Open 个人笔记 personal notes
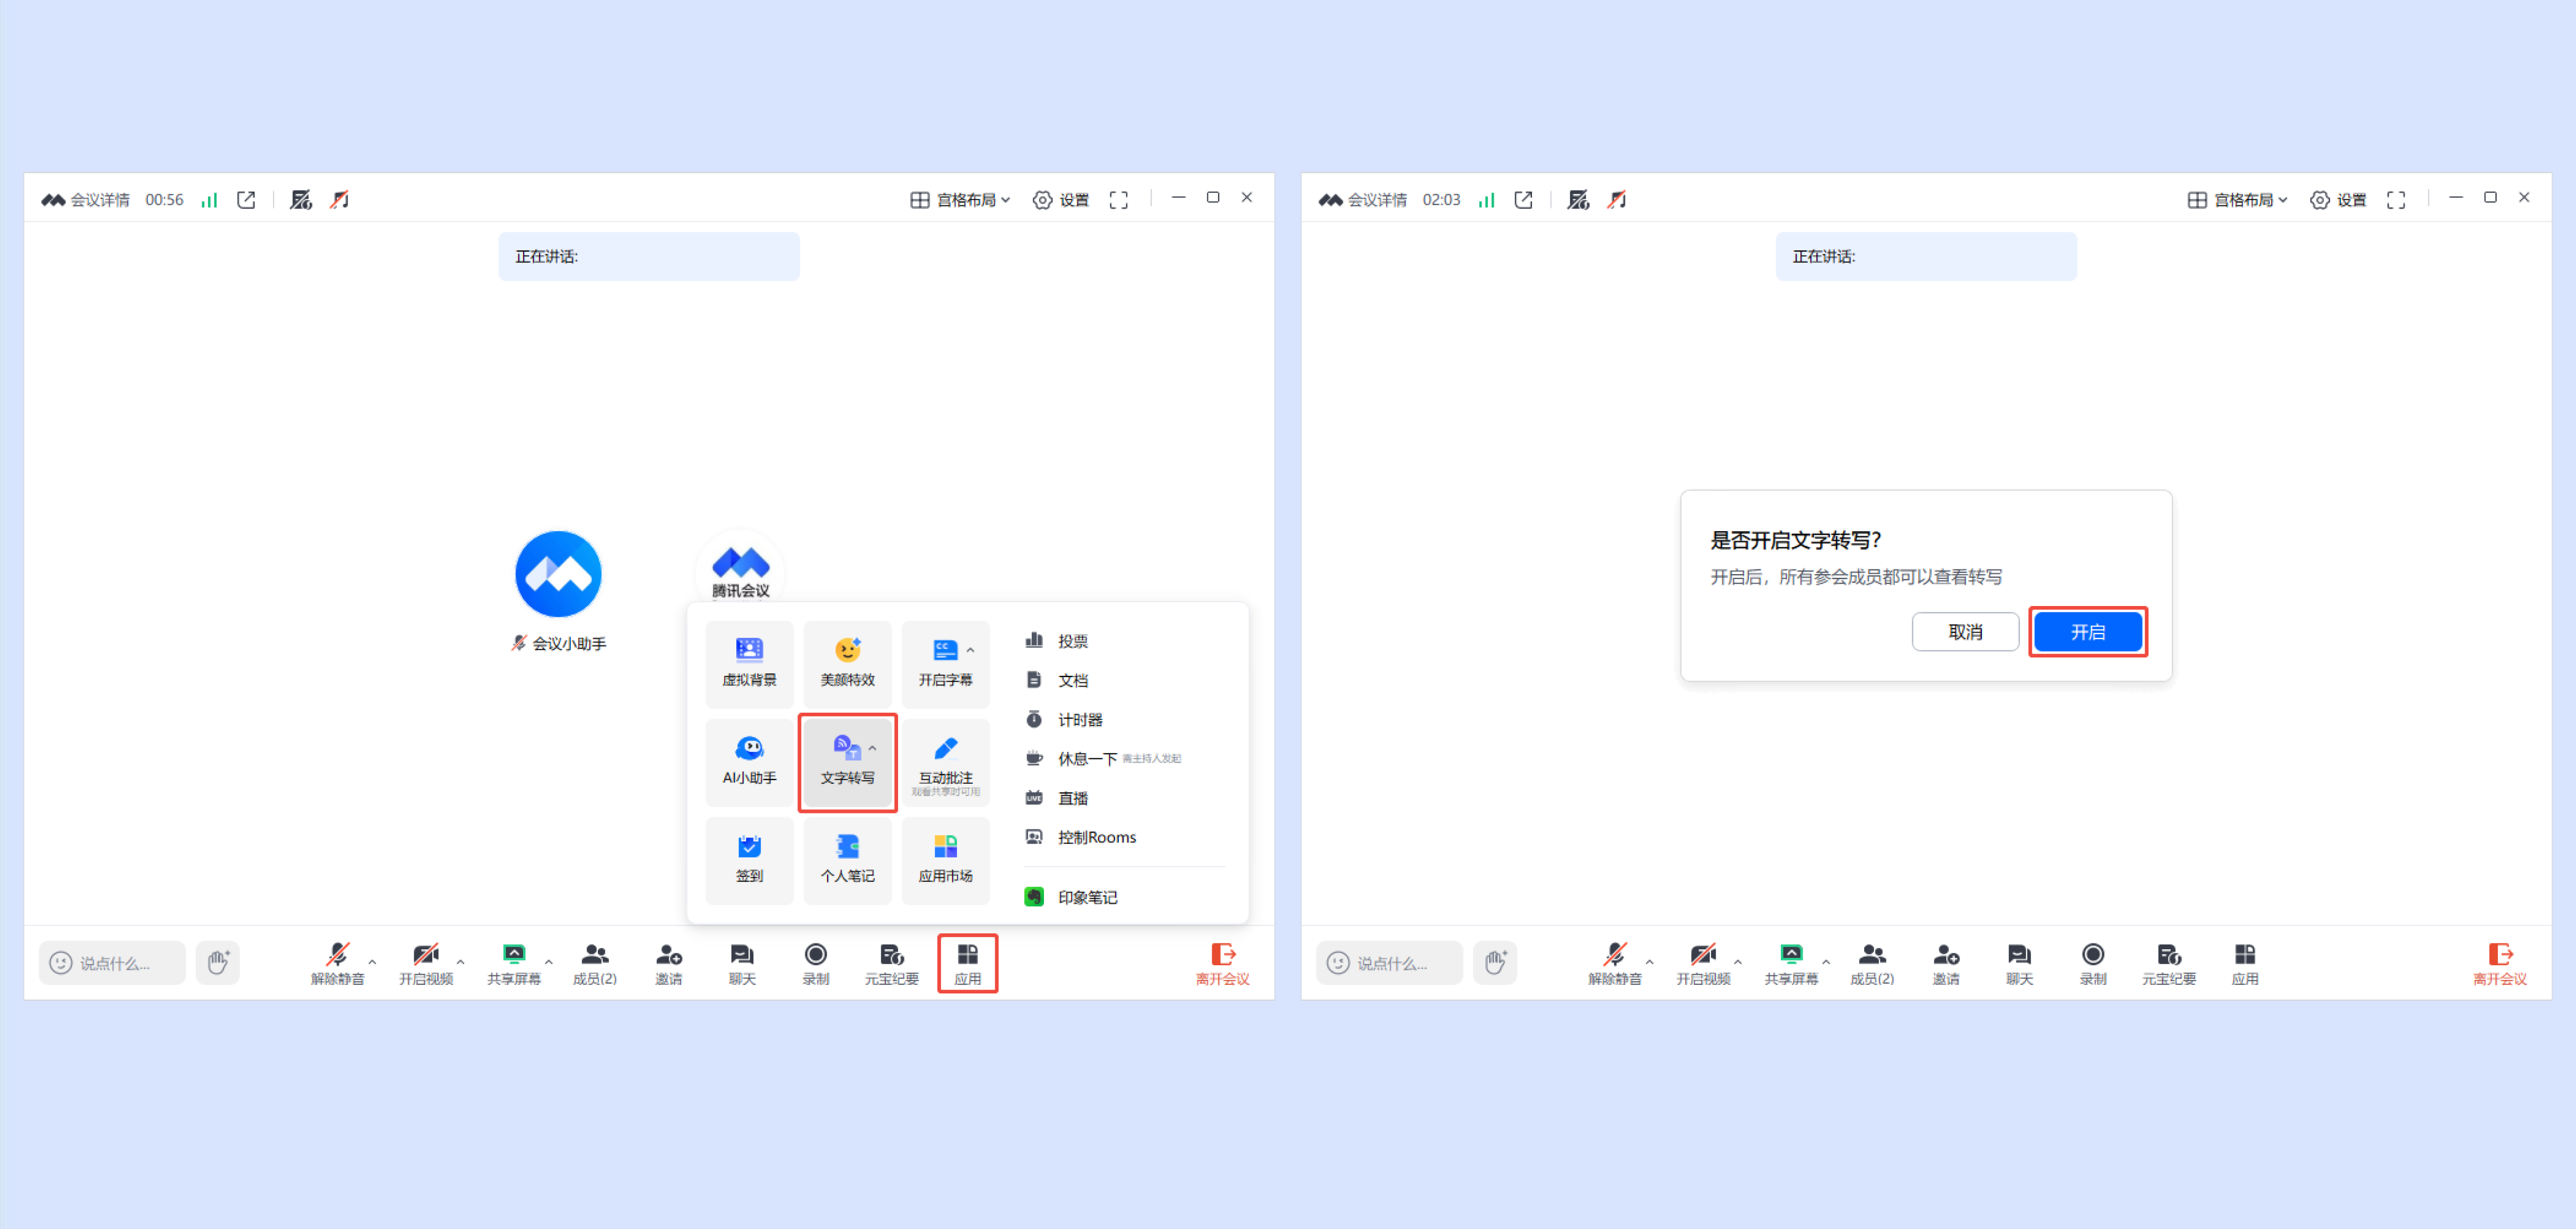 coord(847,859)
